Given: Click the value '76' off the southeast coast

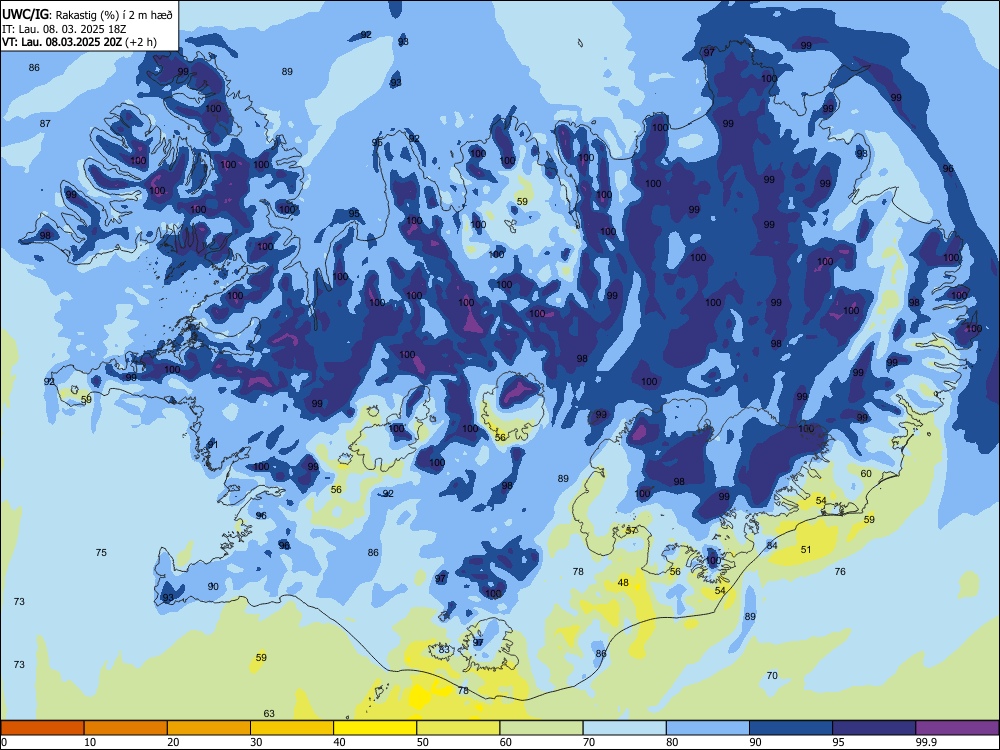Looking at the screenshot, I should coord(841,571).
